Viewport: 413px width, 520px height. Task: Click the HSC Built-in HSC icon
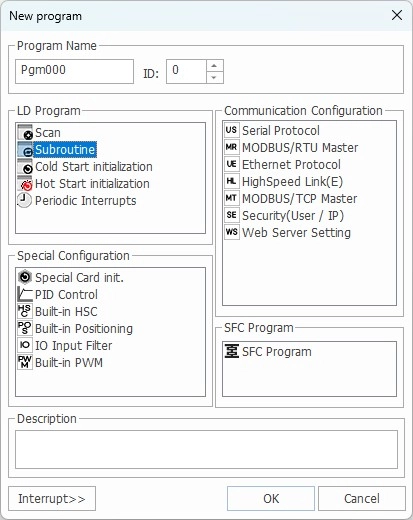coord(25,311)
